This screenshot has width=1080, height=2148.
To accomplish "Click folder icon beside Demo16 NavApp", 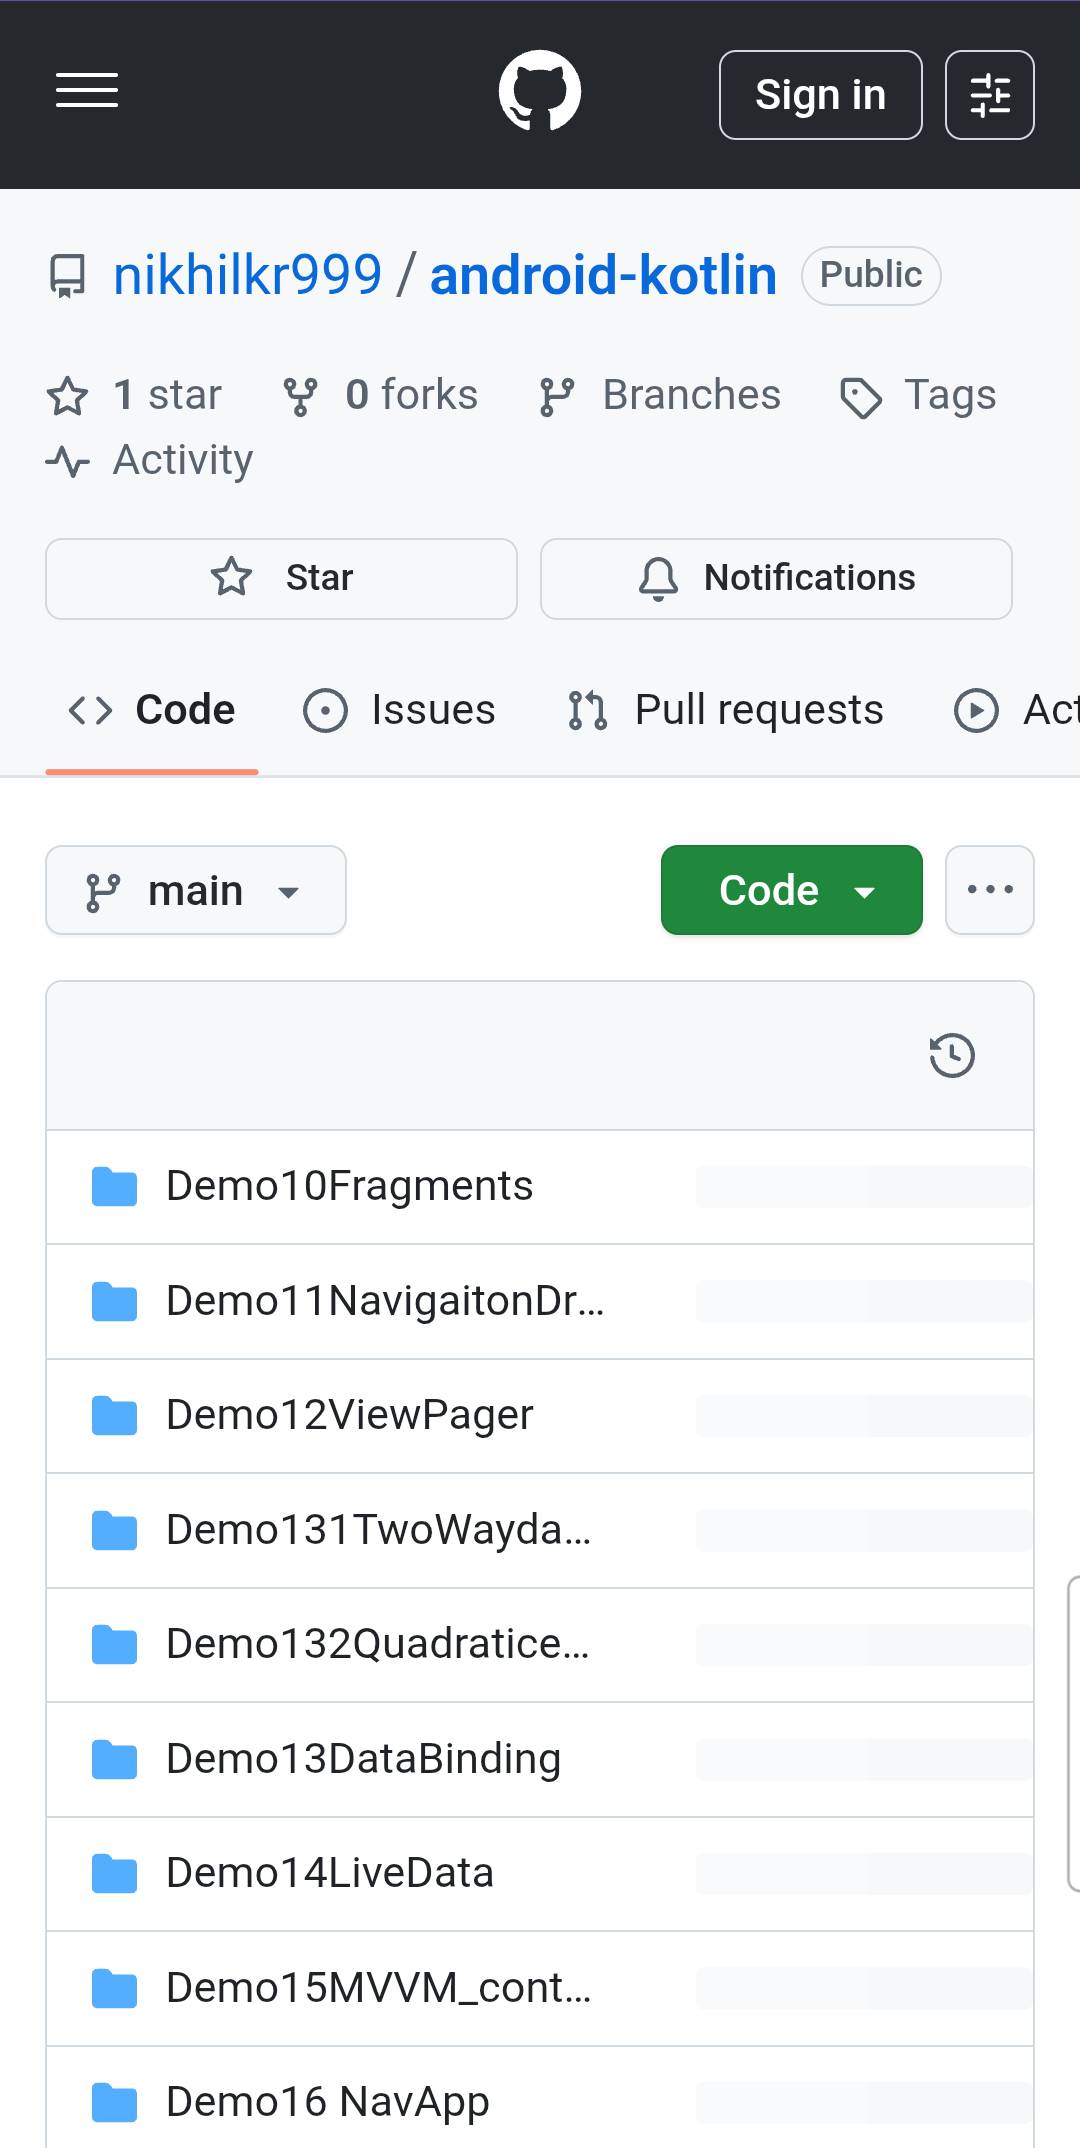I will click(x=114, y=2103).
